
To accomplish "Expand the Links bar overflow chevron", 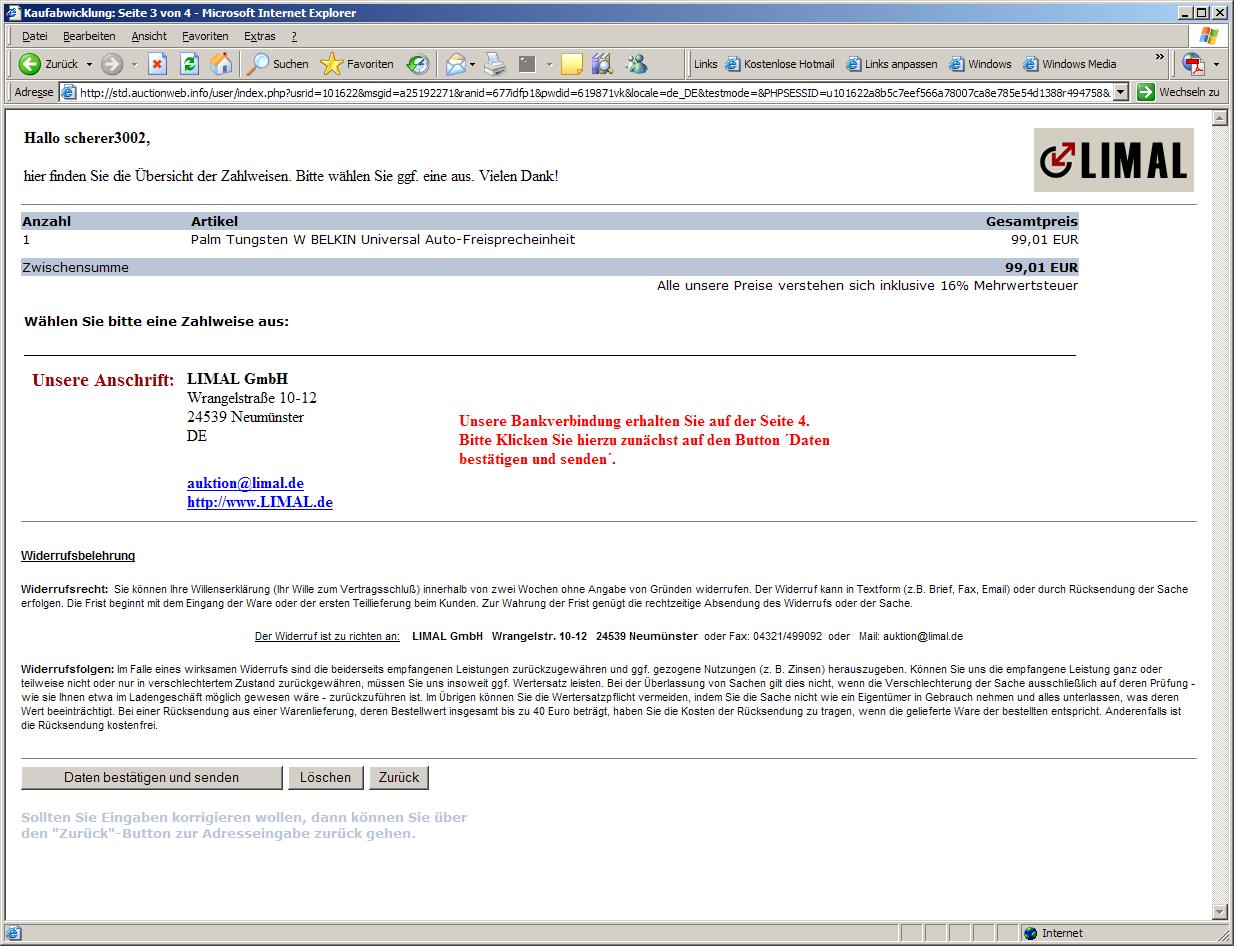I will point(1160,58).
